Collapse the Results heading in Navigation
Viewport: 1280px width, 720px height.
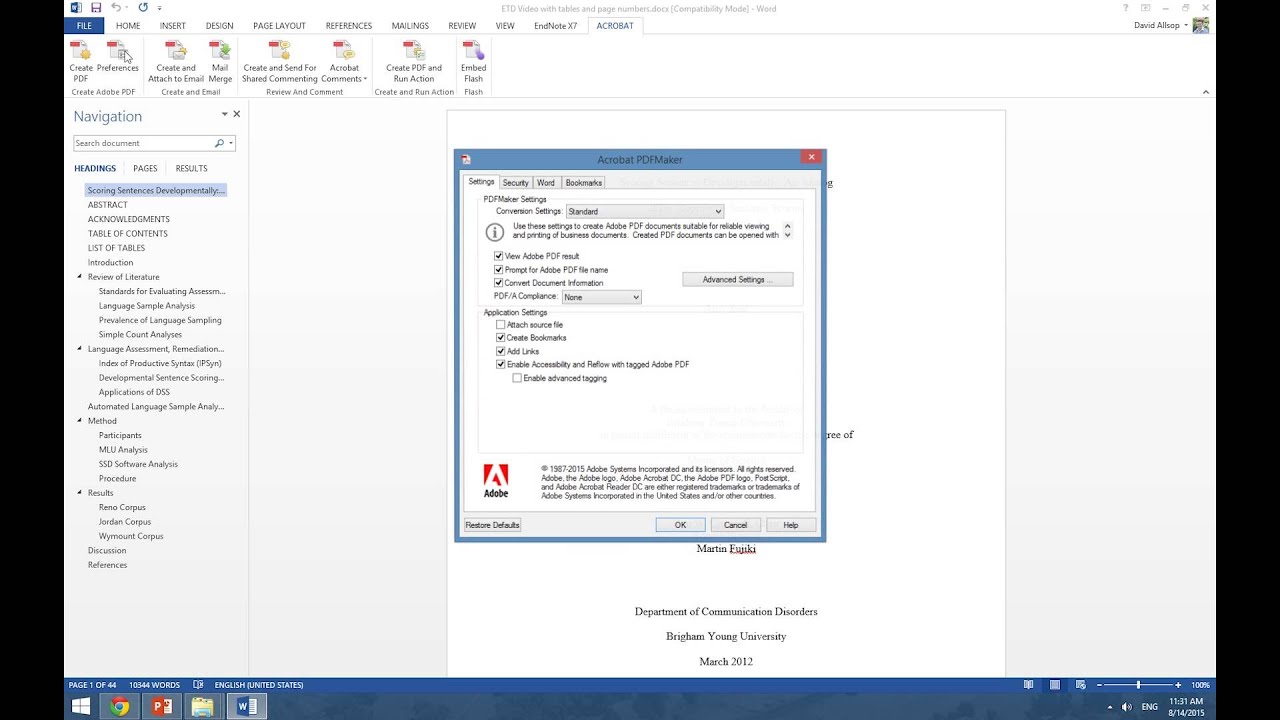80,493
